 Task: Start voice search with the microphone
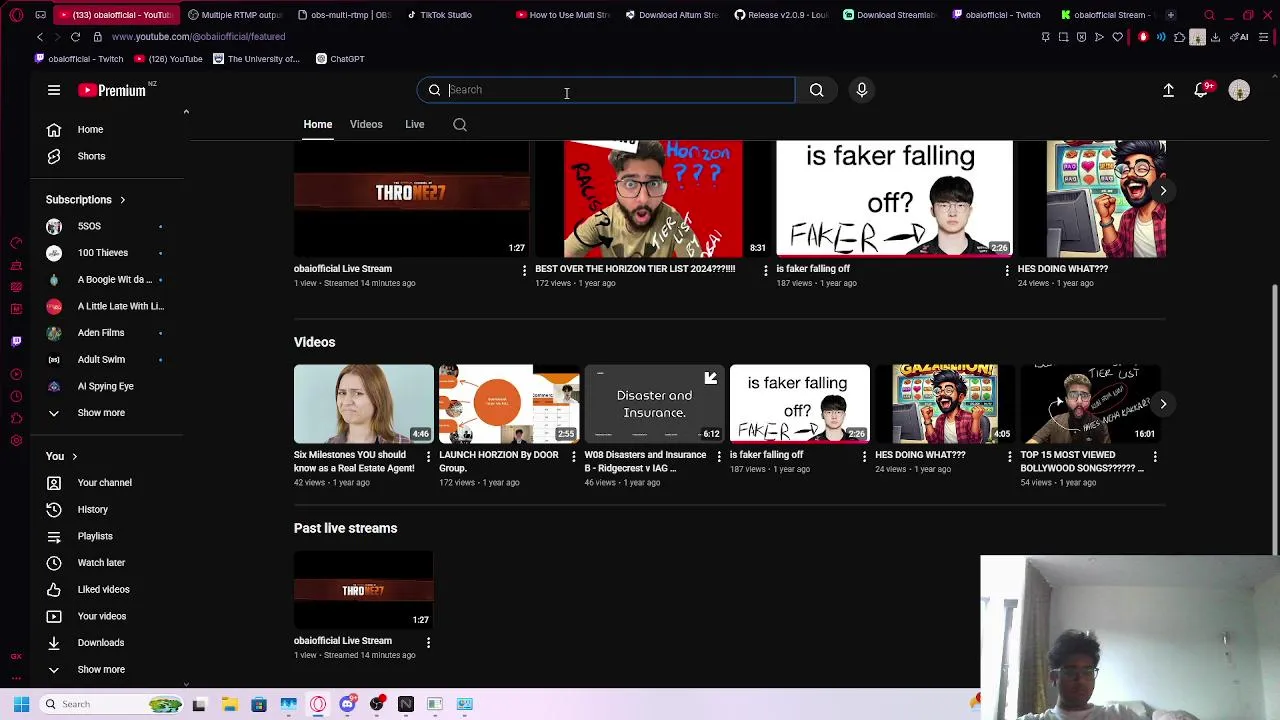pyautogui.click(x=862, y=90)
